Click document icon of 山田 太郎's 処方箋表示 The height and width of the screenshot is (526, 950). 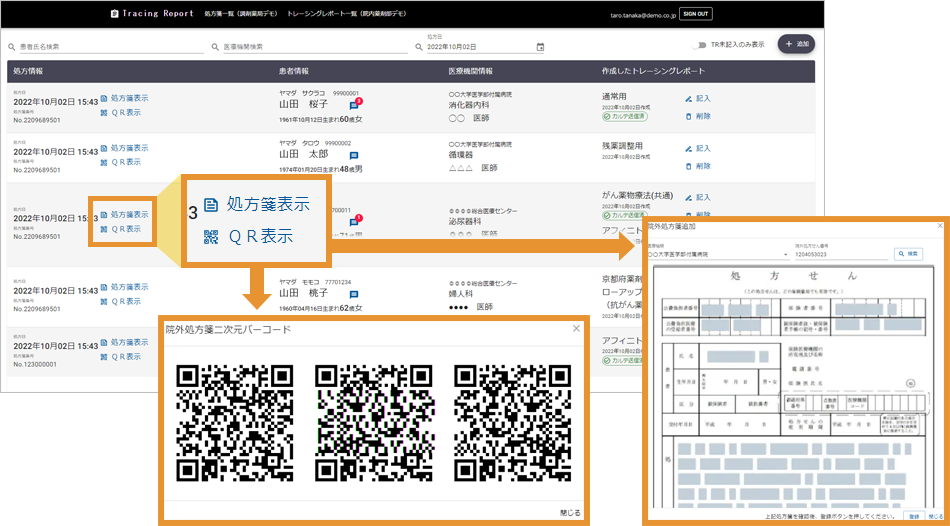tap(104, 148)
